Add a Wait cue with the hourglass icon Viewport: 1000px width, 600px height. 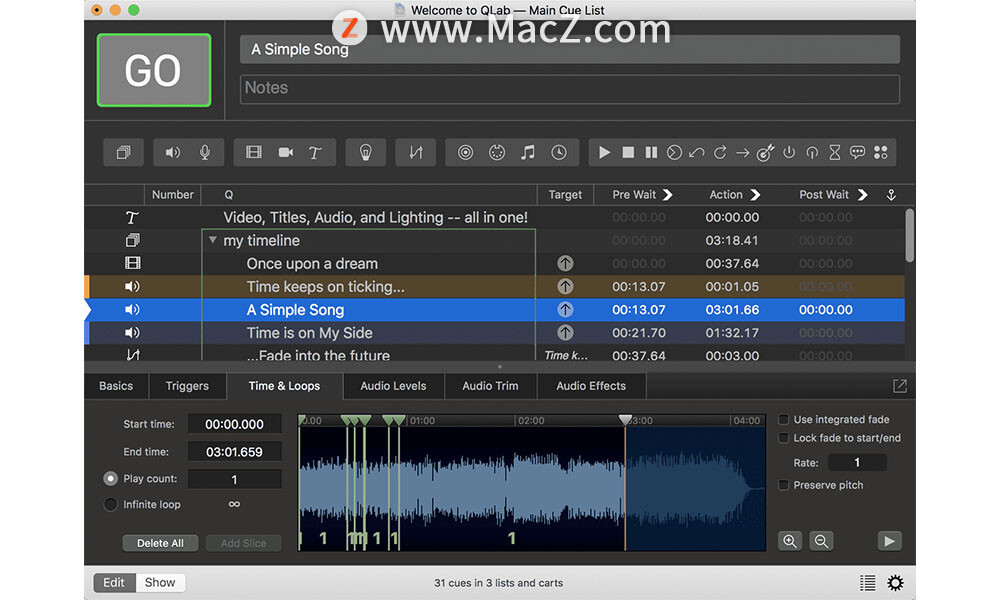pos(835,152)
